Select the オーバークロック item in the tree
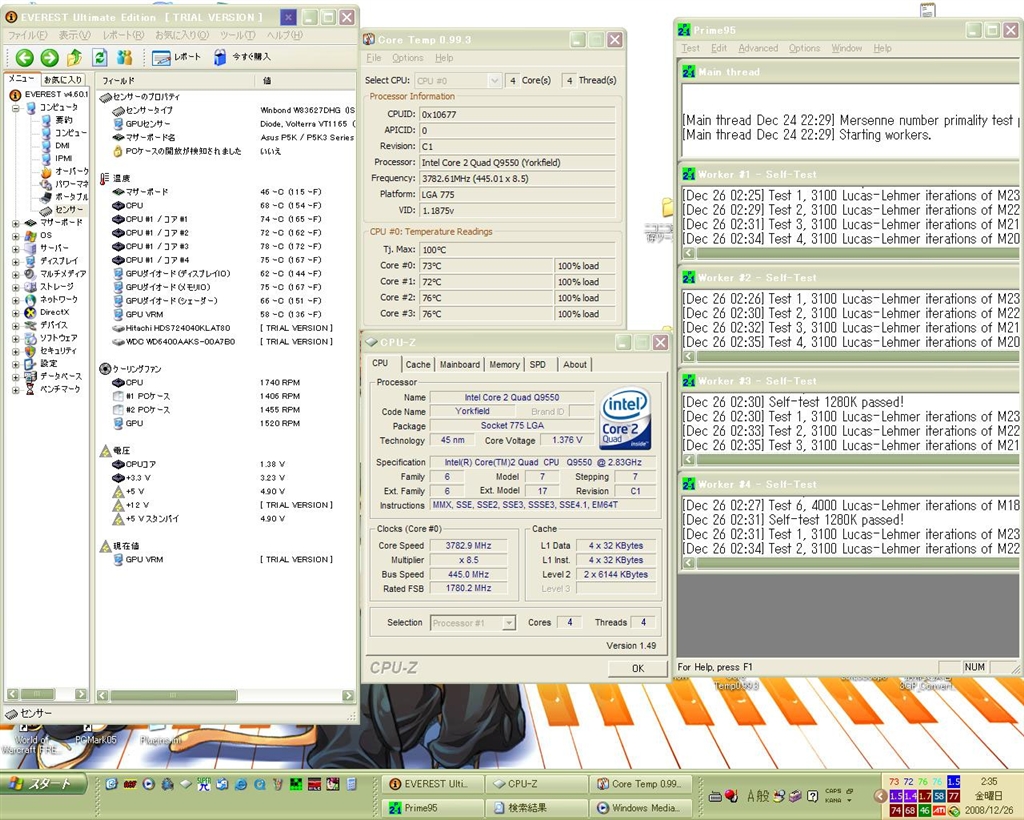This screenshot has height=820, width=1024. (x=69, y=171)
